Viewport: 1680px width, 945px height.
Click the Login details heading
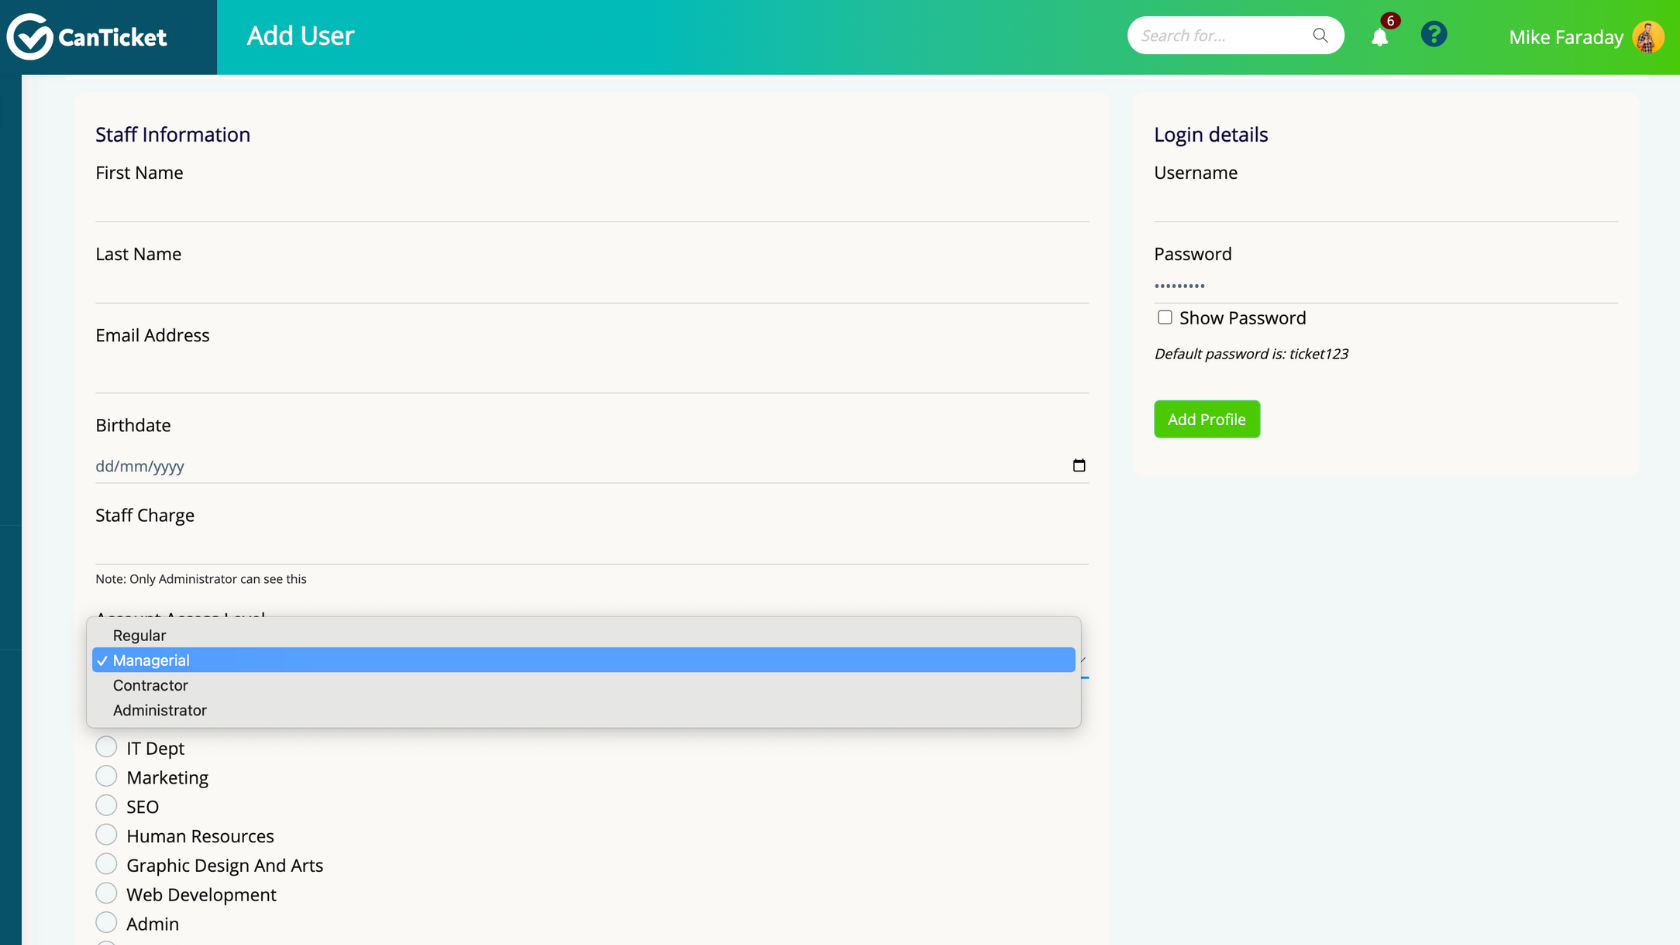1211,135
